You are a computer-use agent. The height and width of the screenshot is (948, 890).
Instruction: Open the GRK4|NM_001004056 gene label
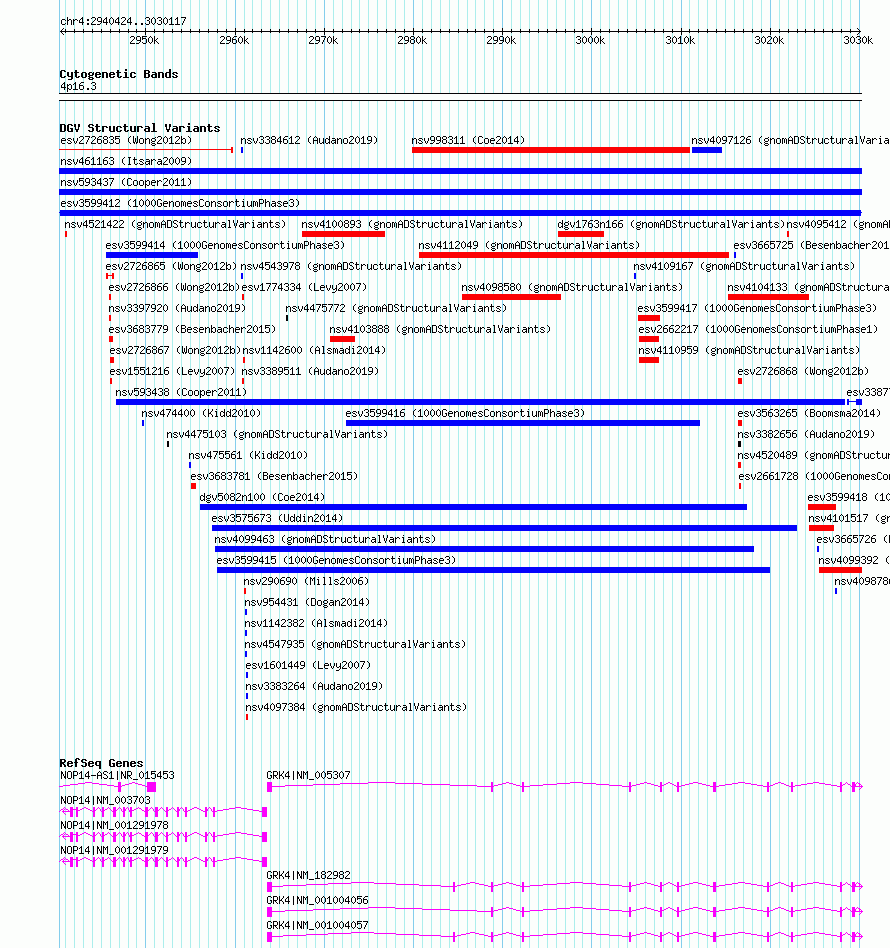coord(317,900)
